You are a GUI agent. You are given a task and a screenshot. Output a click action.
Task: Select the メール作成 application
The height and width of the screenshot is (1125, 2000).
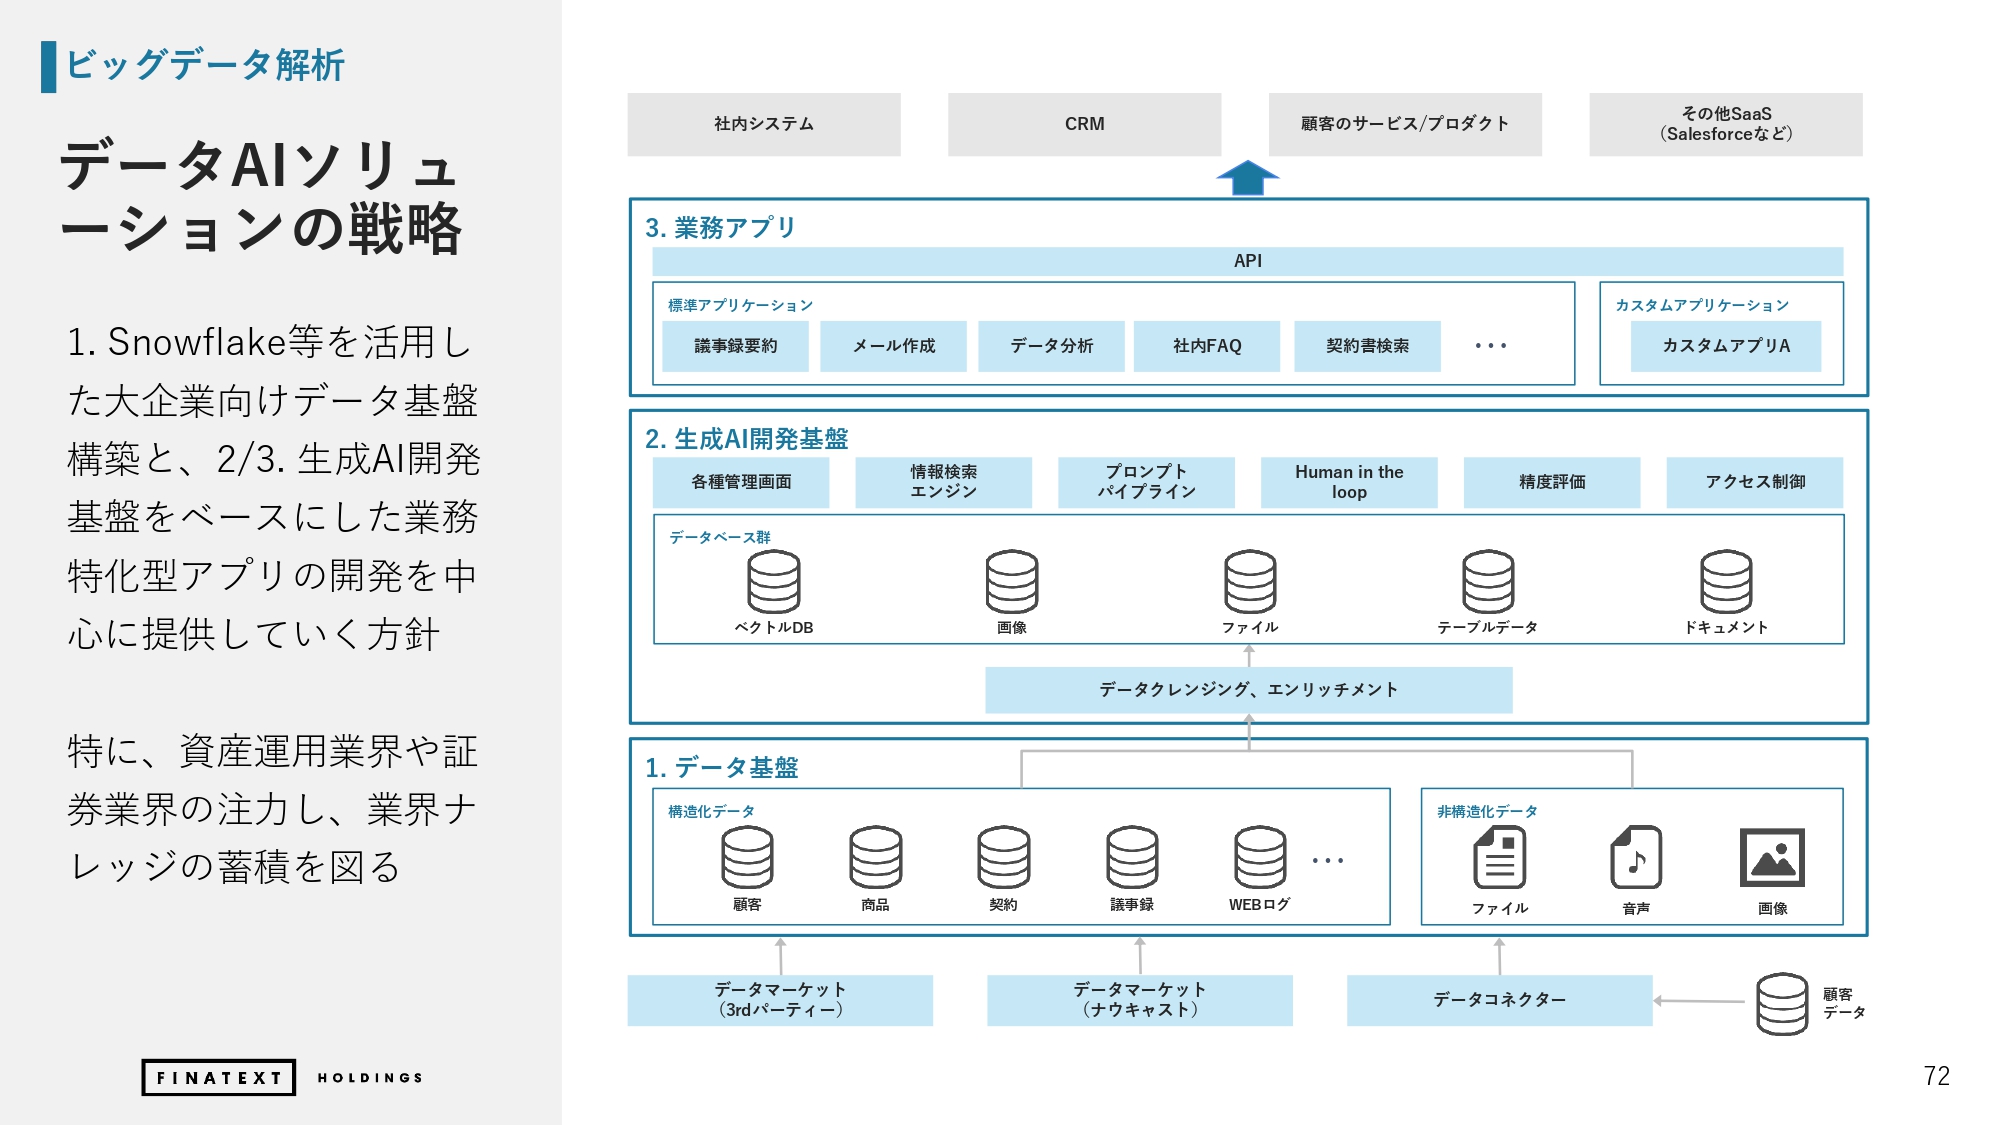pos(894,346)
